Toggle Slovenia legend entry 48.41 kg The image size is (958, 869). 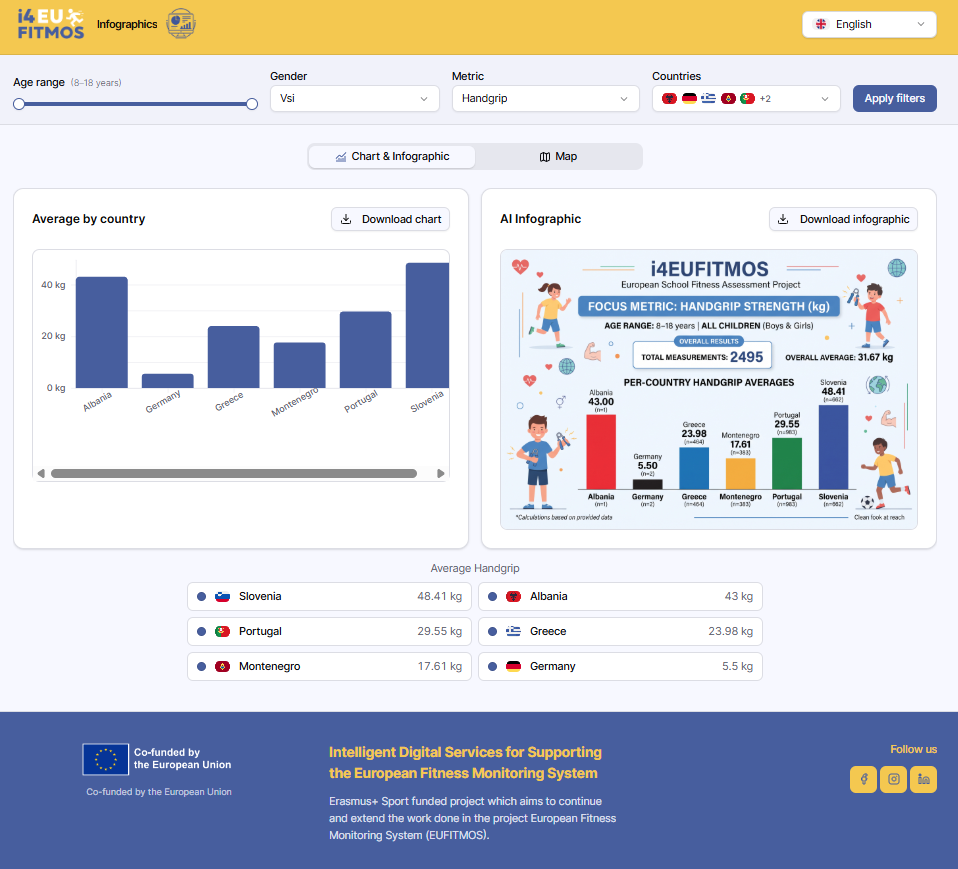(329, 596)
